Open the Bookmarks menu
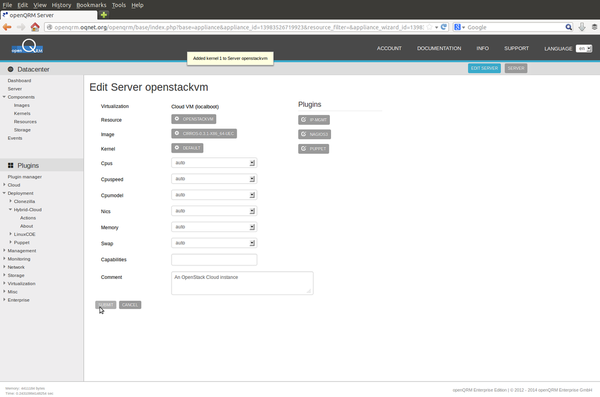This screenshot has height=397, width=600. 91,5
